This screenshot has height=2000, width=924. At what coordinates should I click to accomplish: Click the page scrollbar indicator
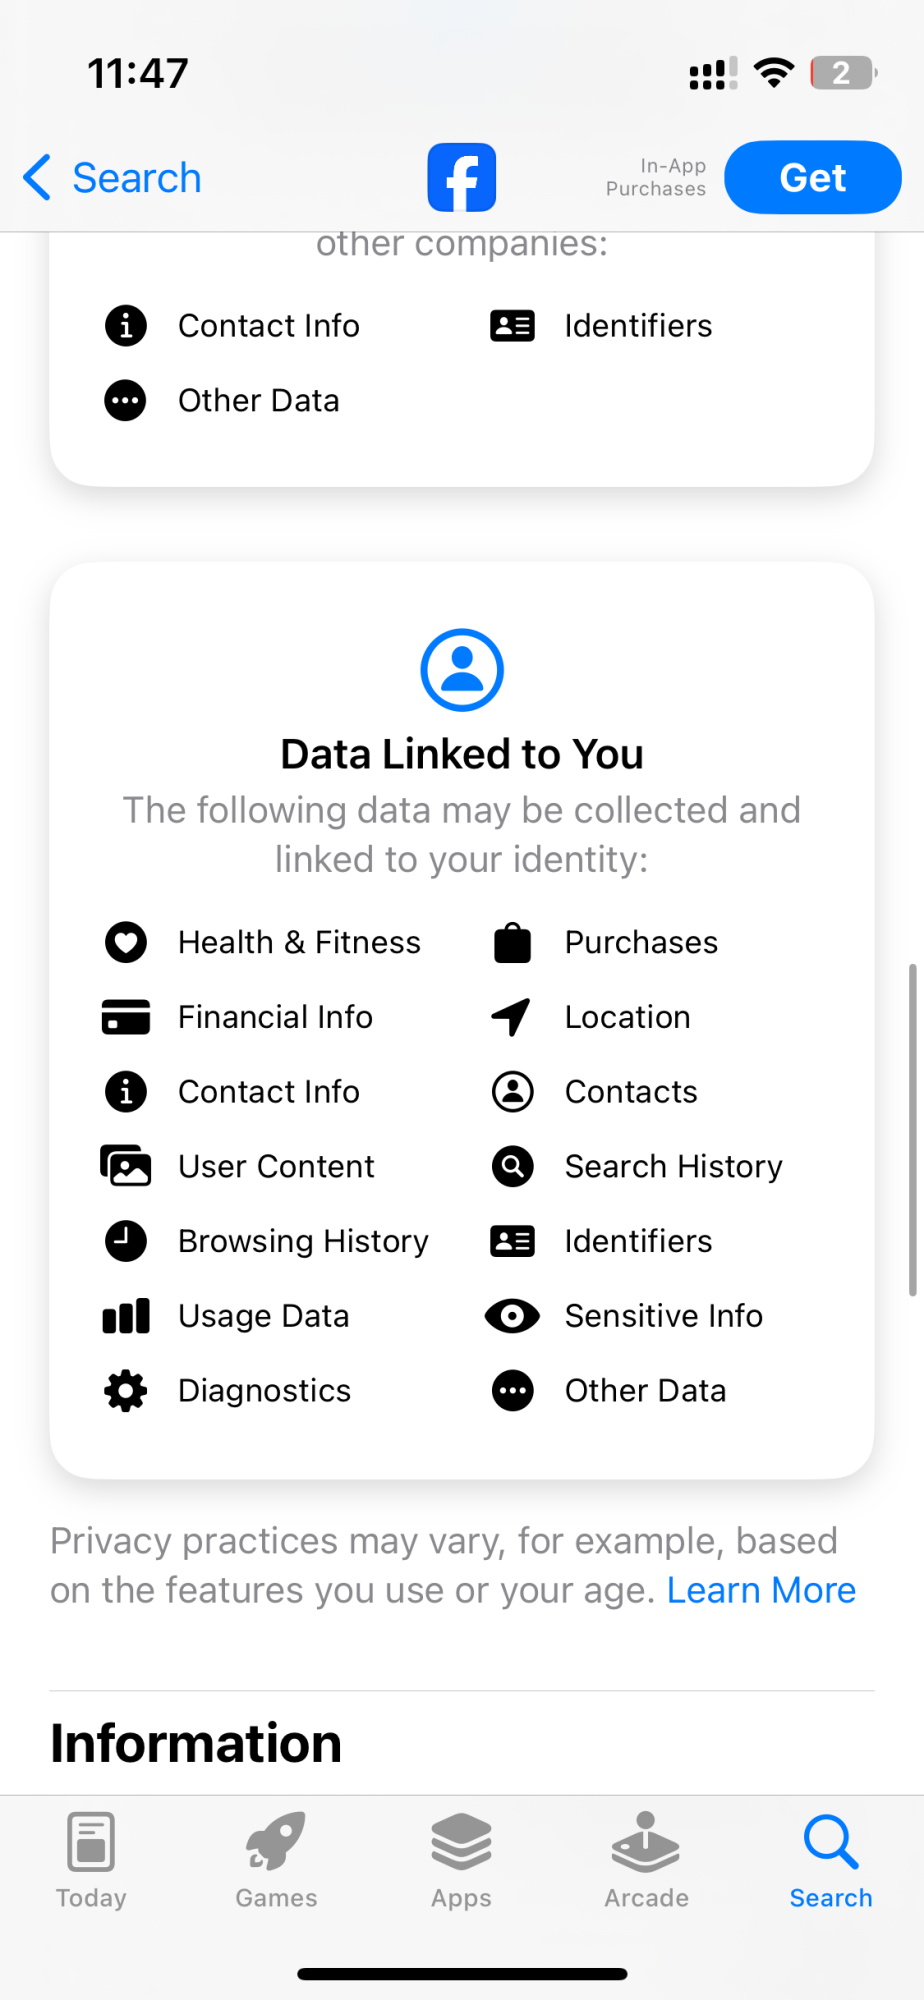(912, 1130)
